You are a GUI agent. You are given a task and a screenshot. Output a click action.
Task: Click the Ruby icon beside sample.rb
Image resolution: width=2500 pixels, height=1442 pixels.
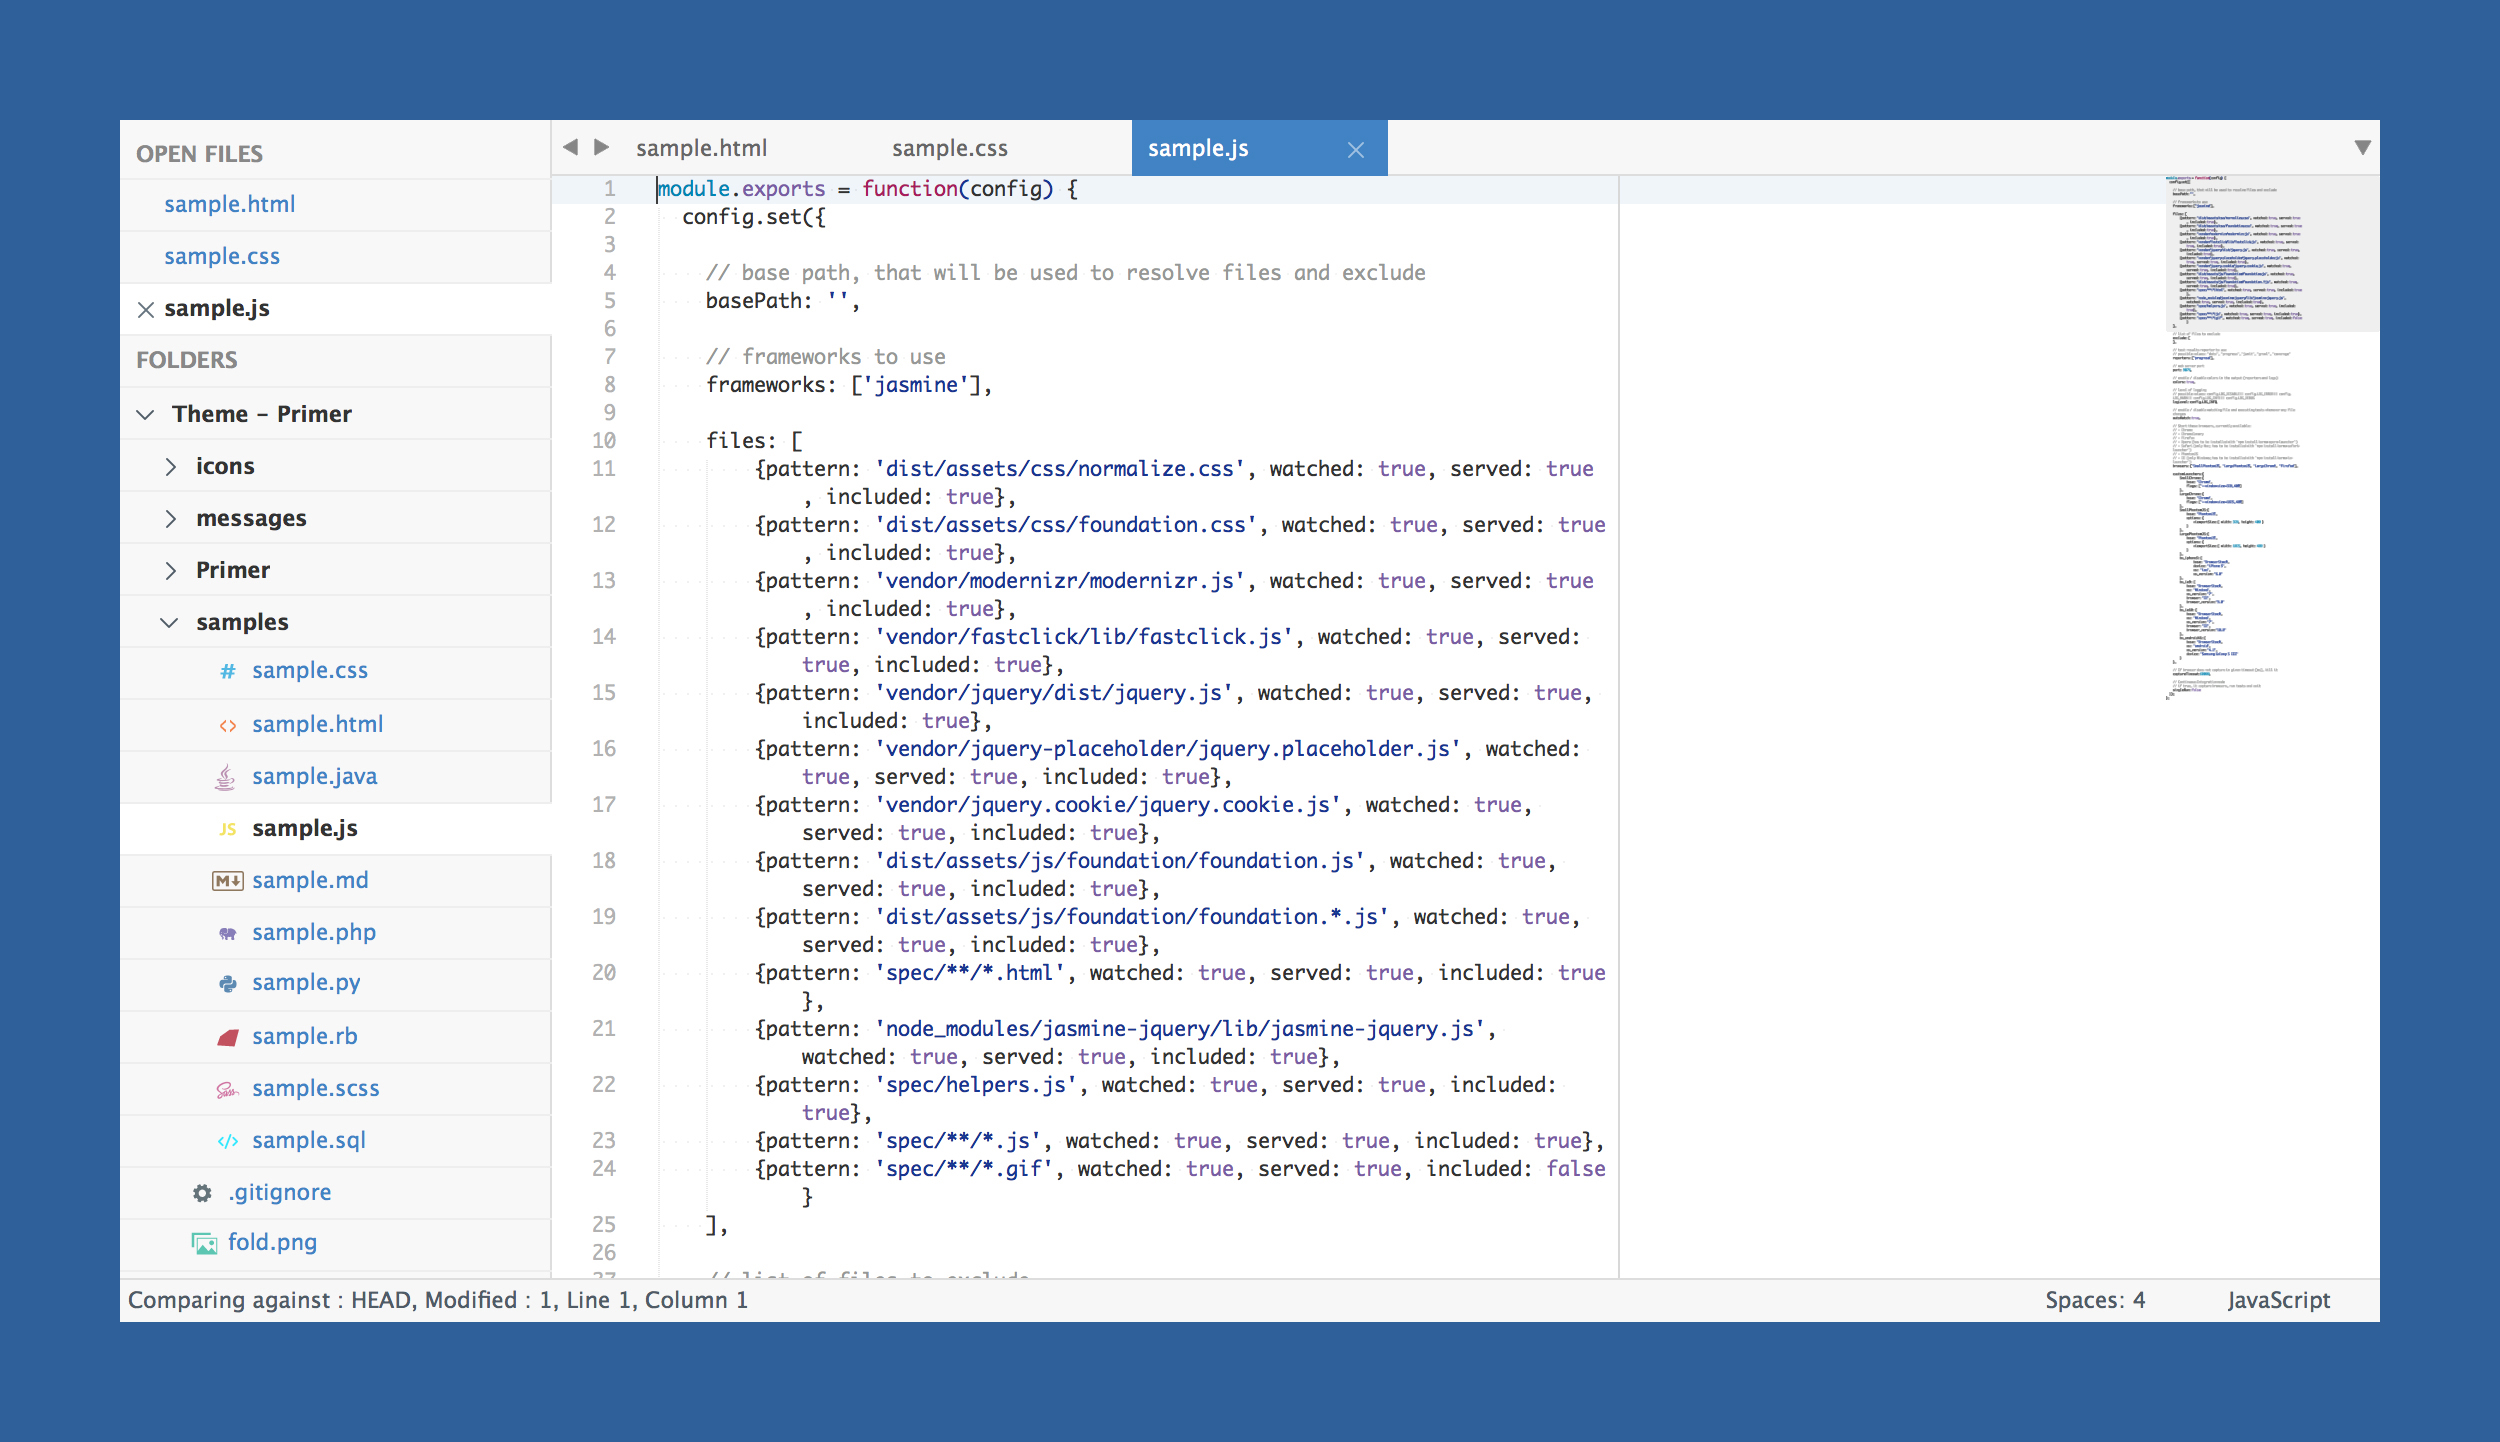point(228,1037)
